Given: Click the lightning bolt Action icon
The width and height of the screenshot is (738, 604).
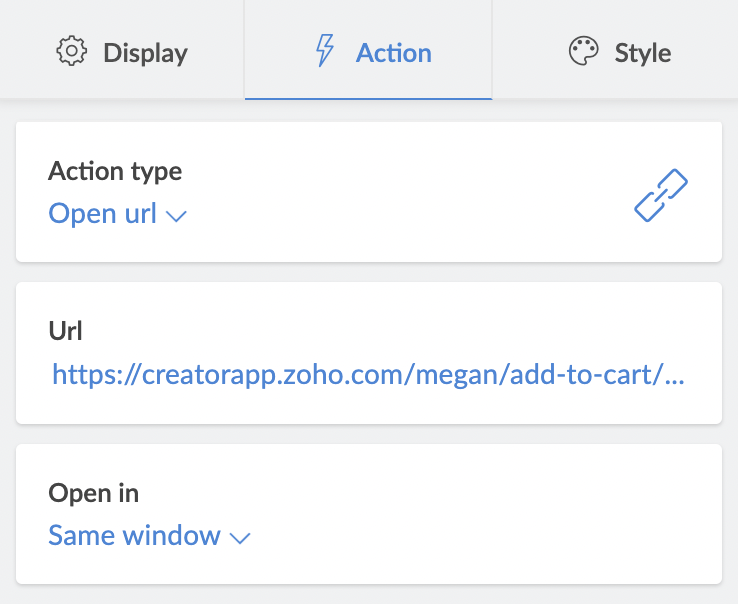Looking at the screenshot, I should (x=325, y=50).
